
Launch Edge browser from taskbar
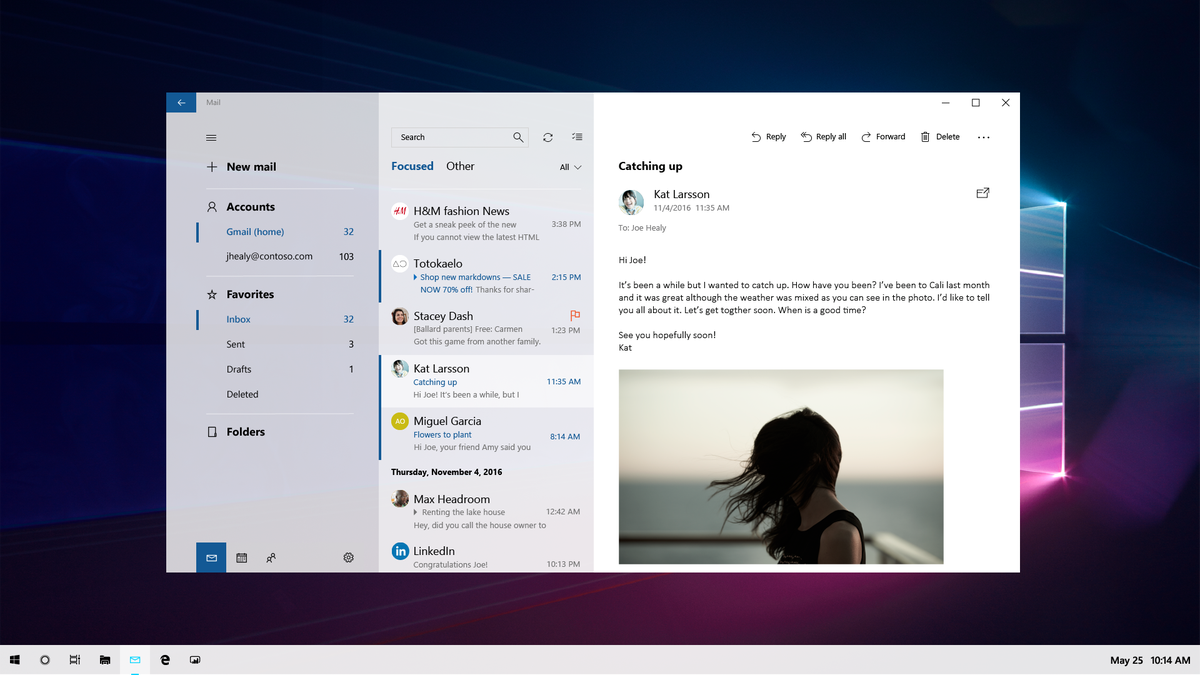(165, 660)
